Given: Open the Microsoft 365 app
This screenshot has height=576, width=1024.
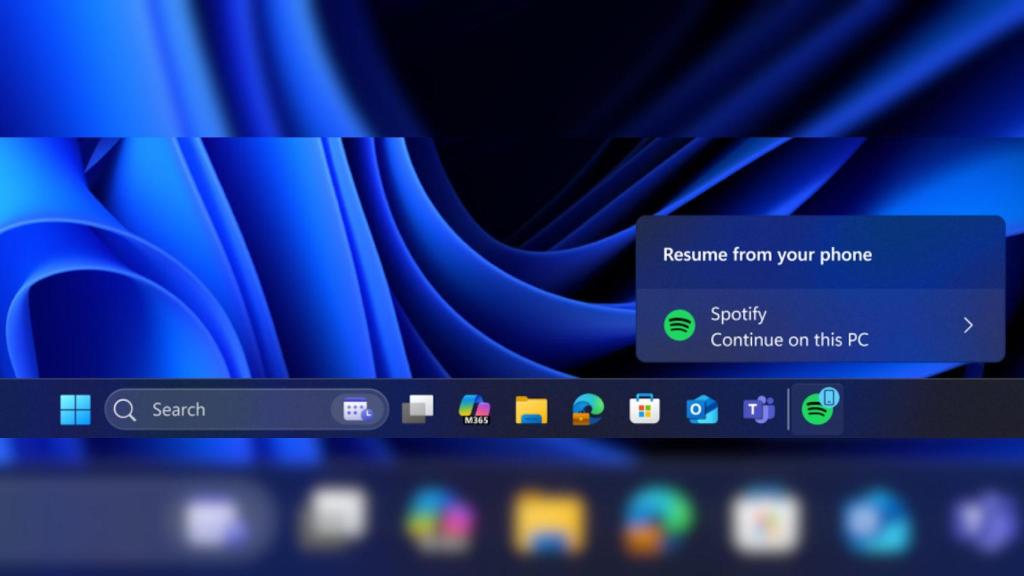Looking at the screenshot, I should pyautogui.click(x=474, y=409).
